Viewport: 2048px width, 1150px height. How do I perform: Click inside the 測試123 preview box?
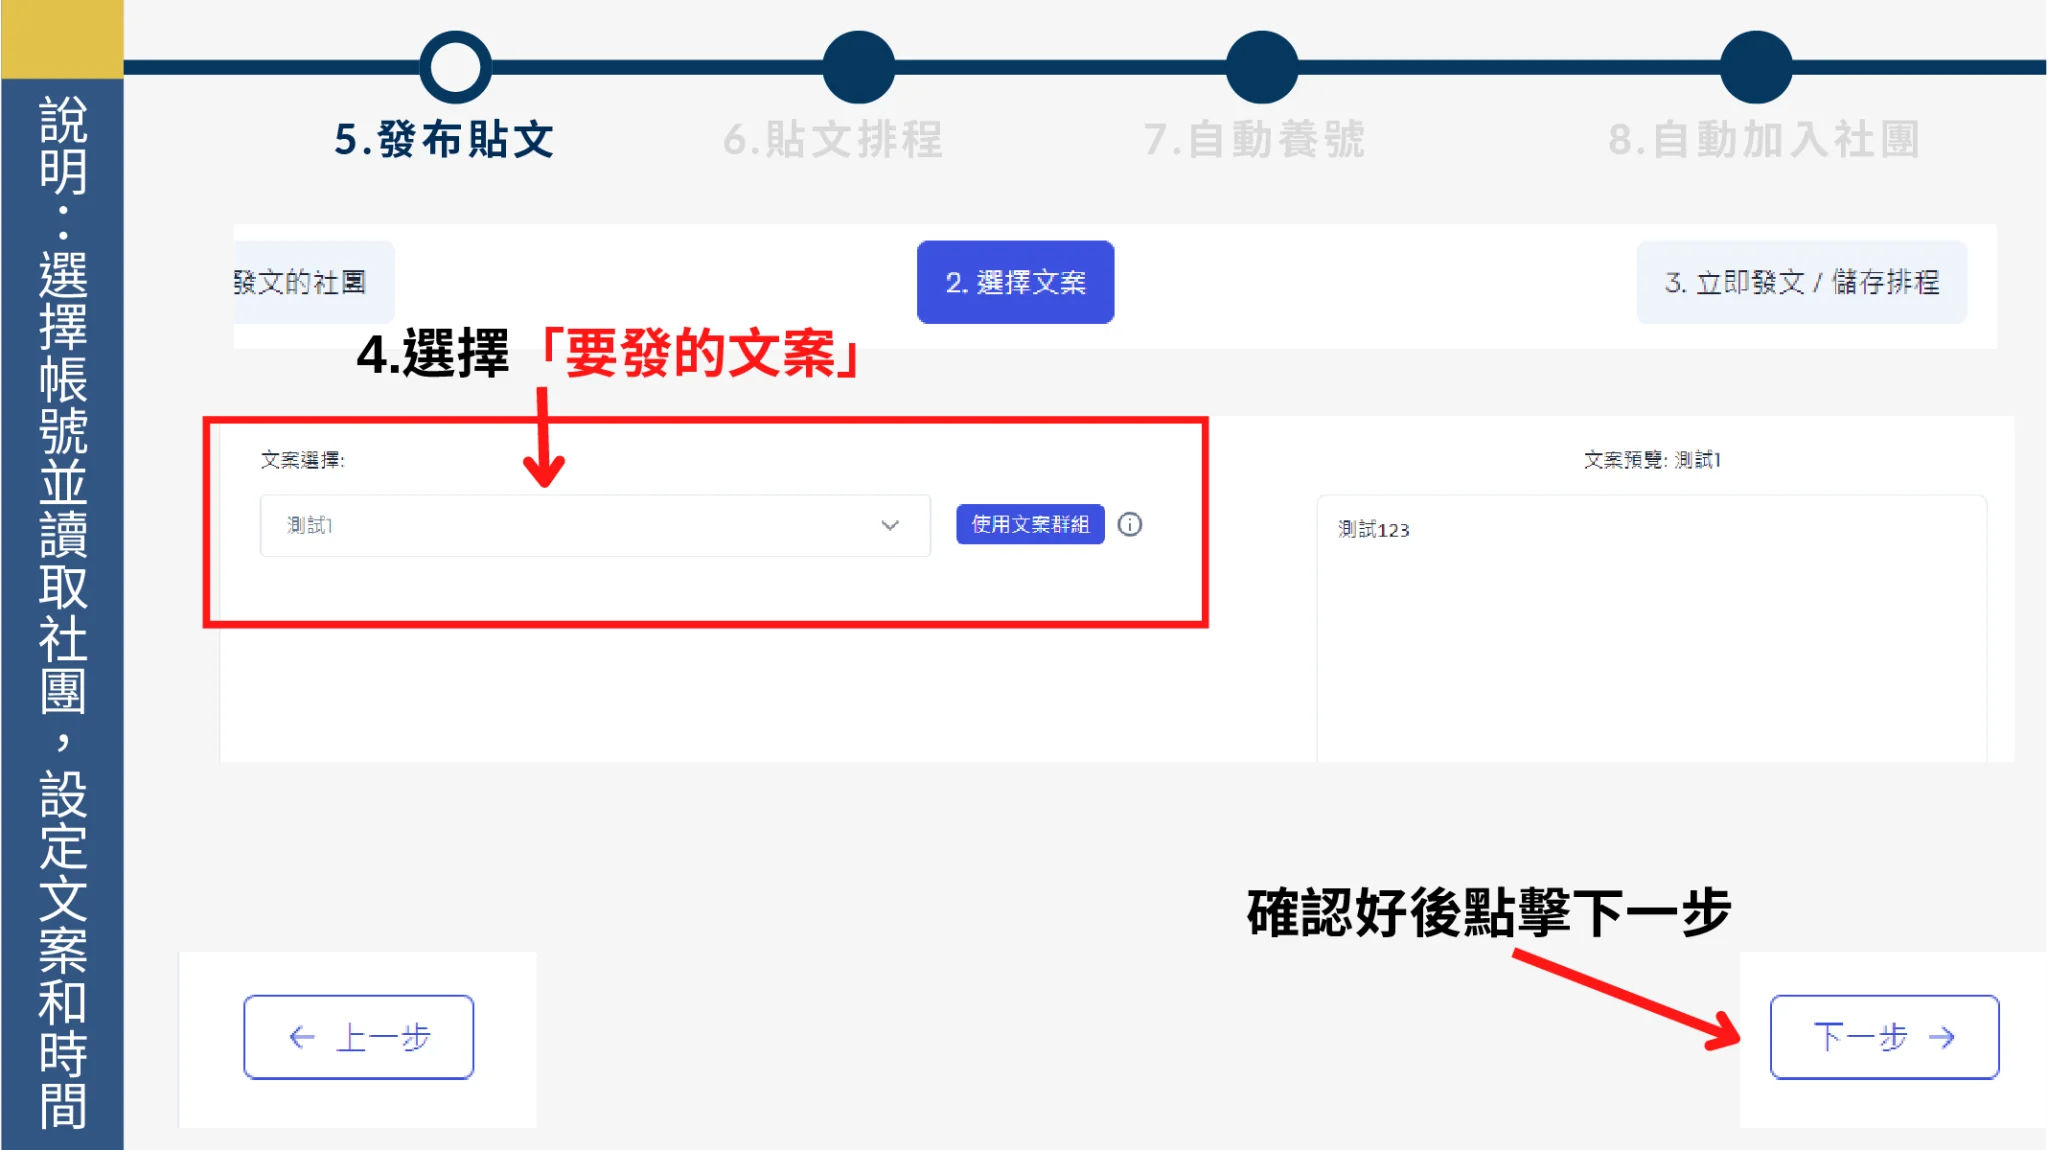[1650, 630]
